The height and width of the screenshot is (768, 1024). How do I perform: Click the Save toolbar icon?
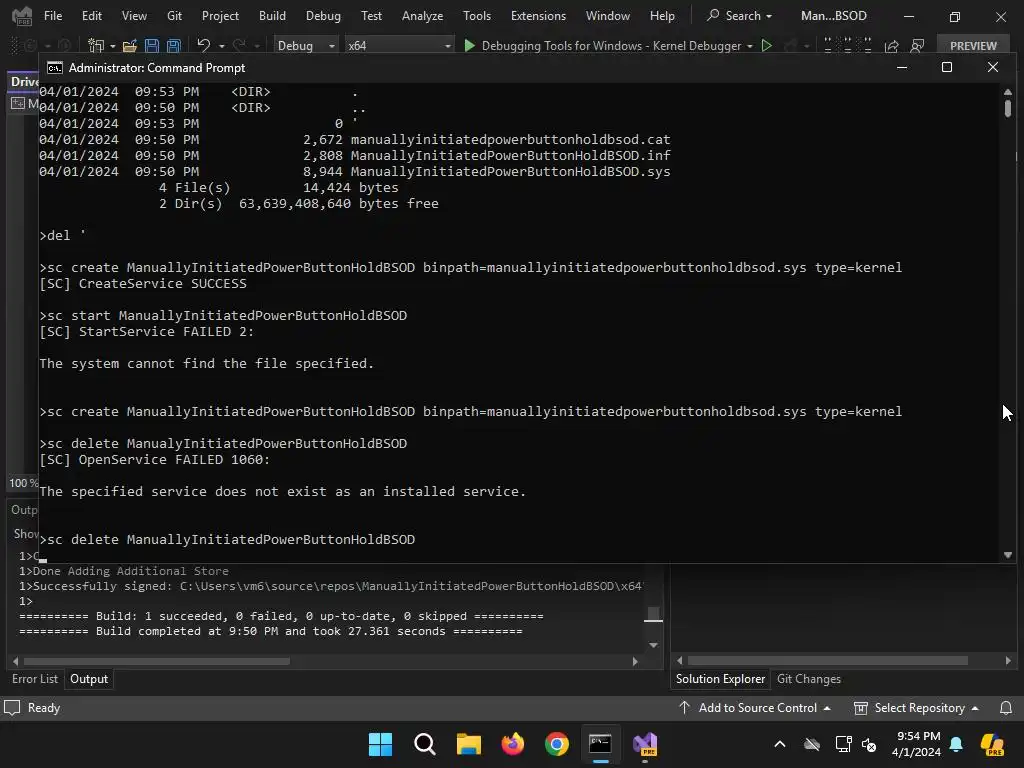(x=152, y=46)
